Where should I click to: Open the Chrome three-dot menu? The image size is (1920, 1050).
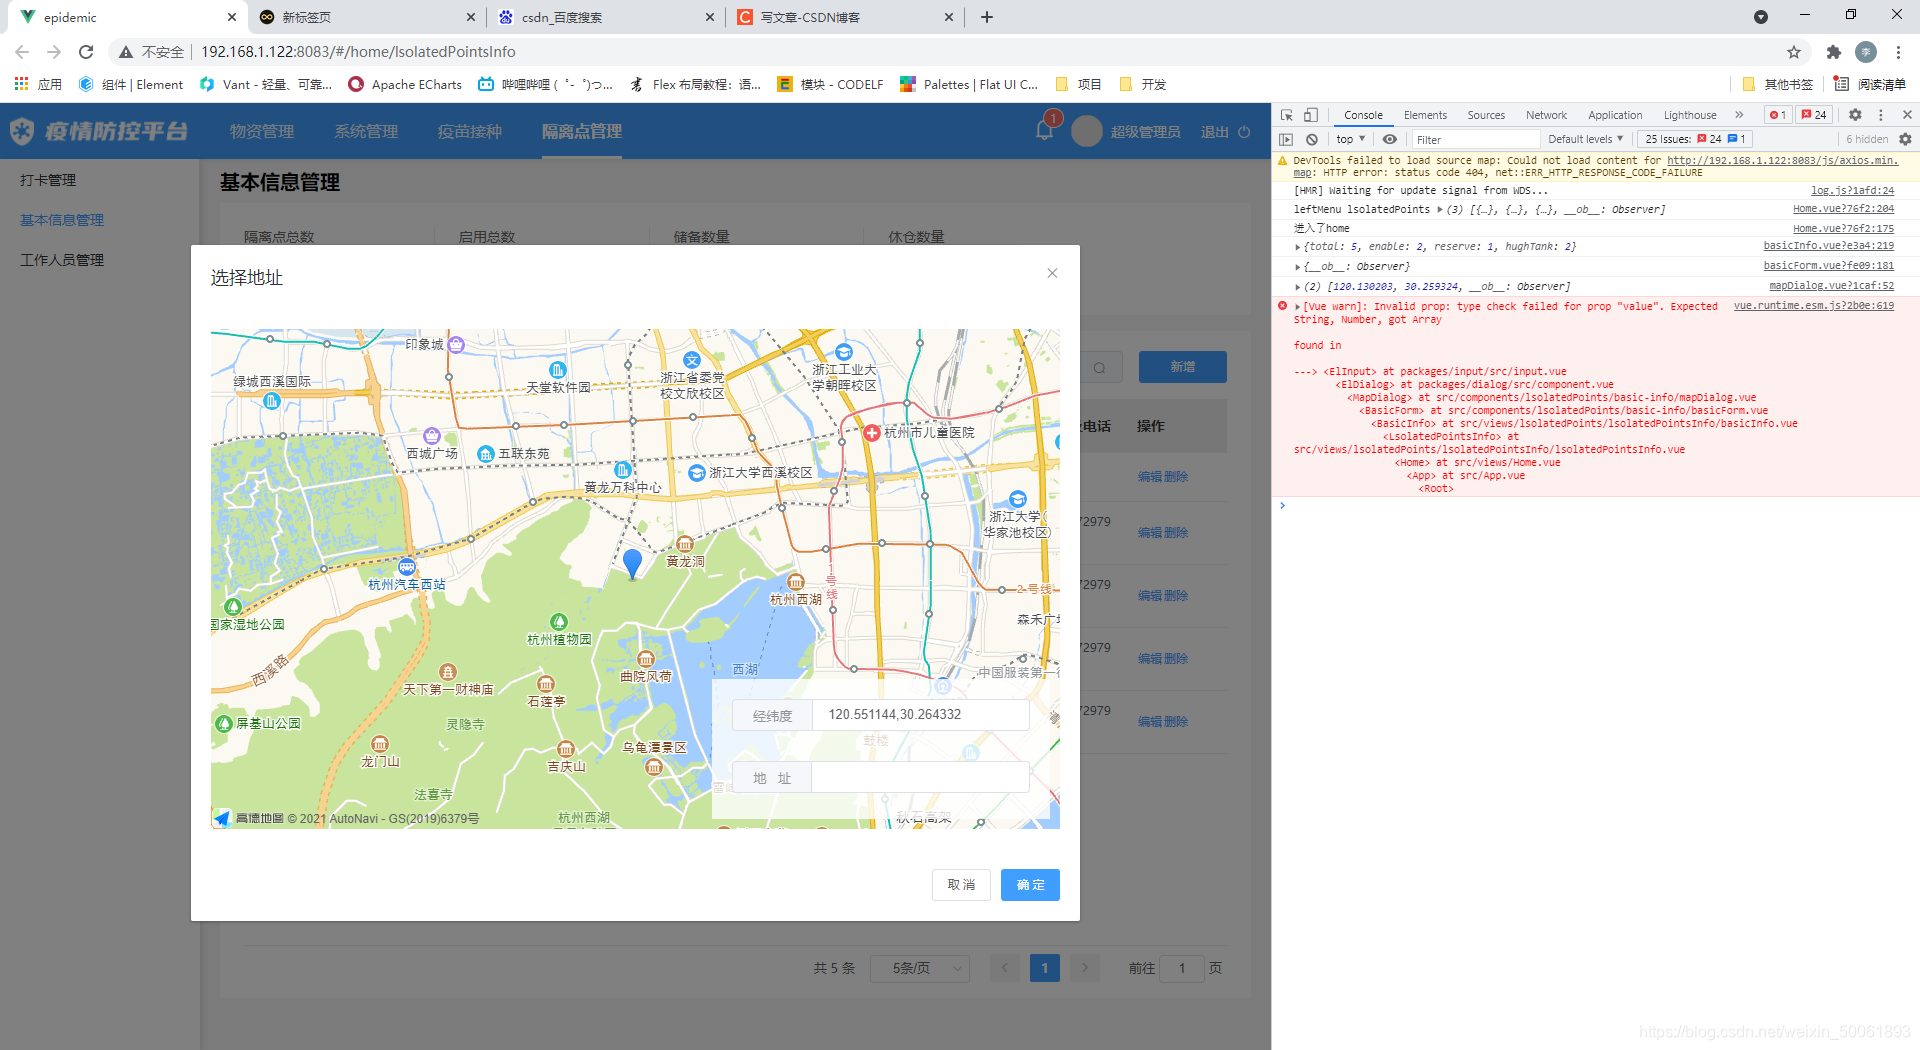pyautogui.click(x=1898, y=52)
